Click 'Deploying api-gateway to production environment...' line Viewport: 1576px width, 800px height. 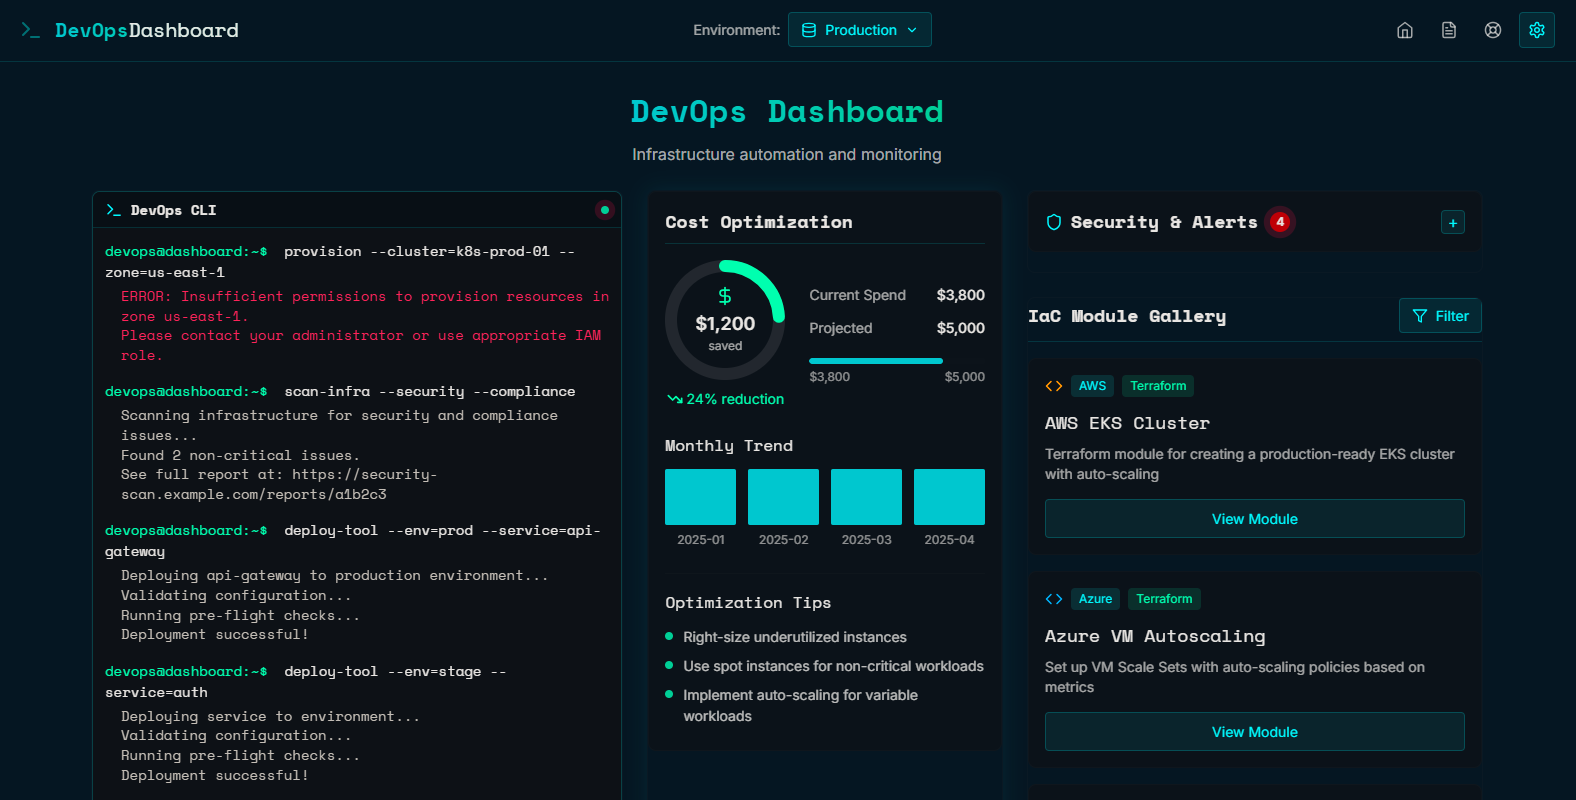coord(334,575)
